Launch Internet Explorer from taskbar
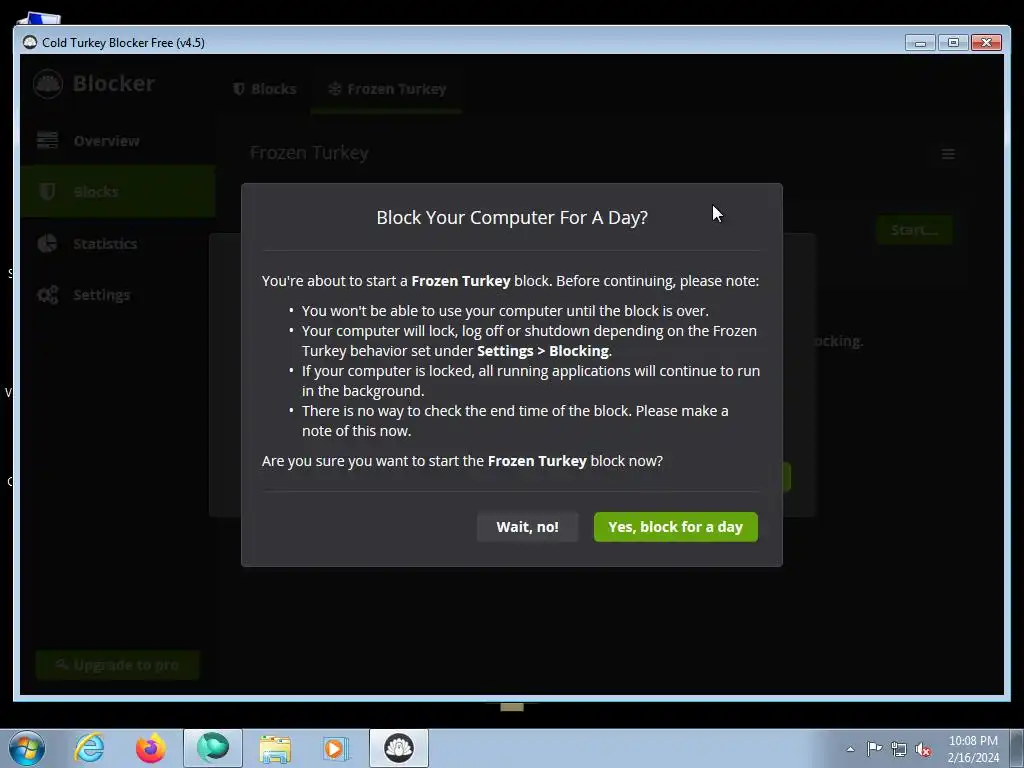The image size is (1024, 768). [89, 748]
